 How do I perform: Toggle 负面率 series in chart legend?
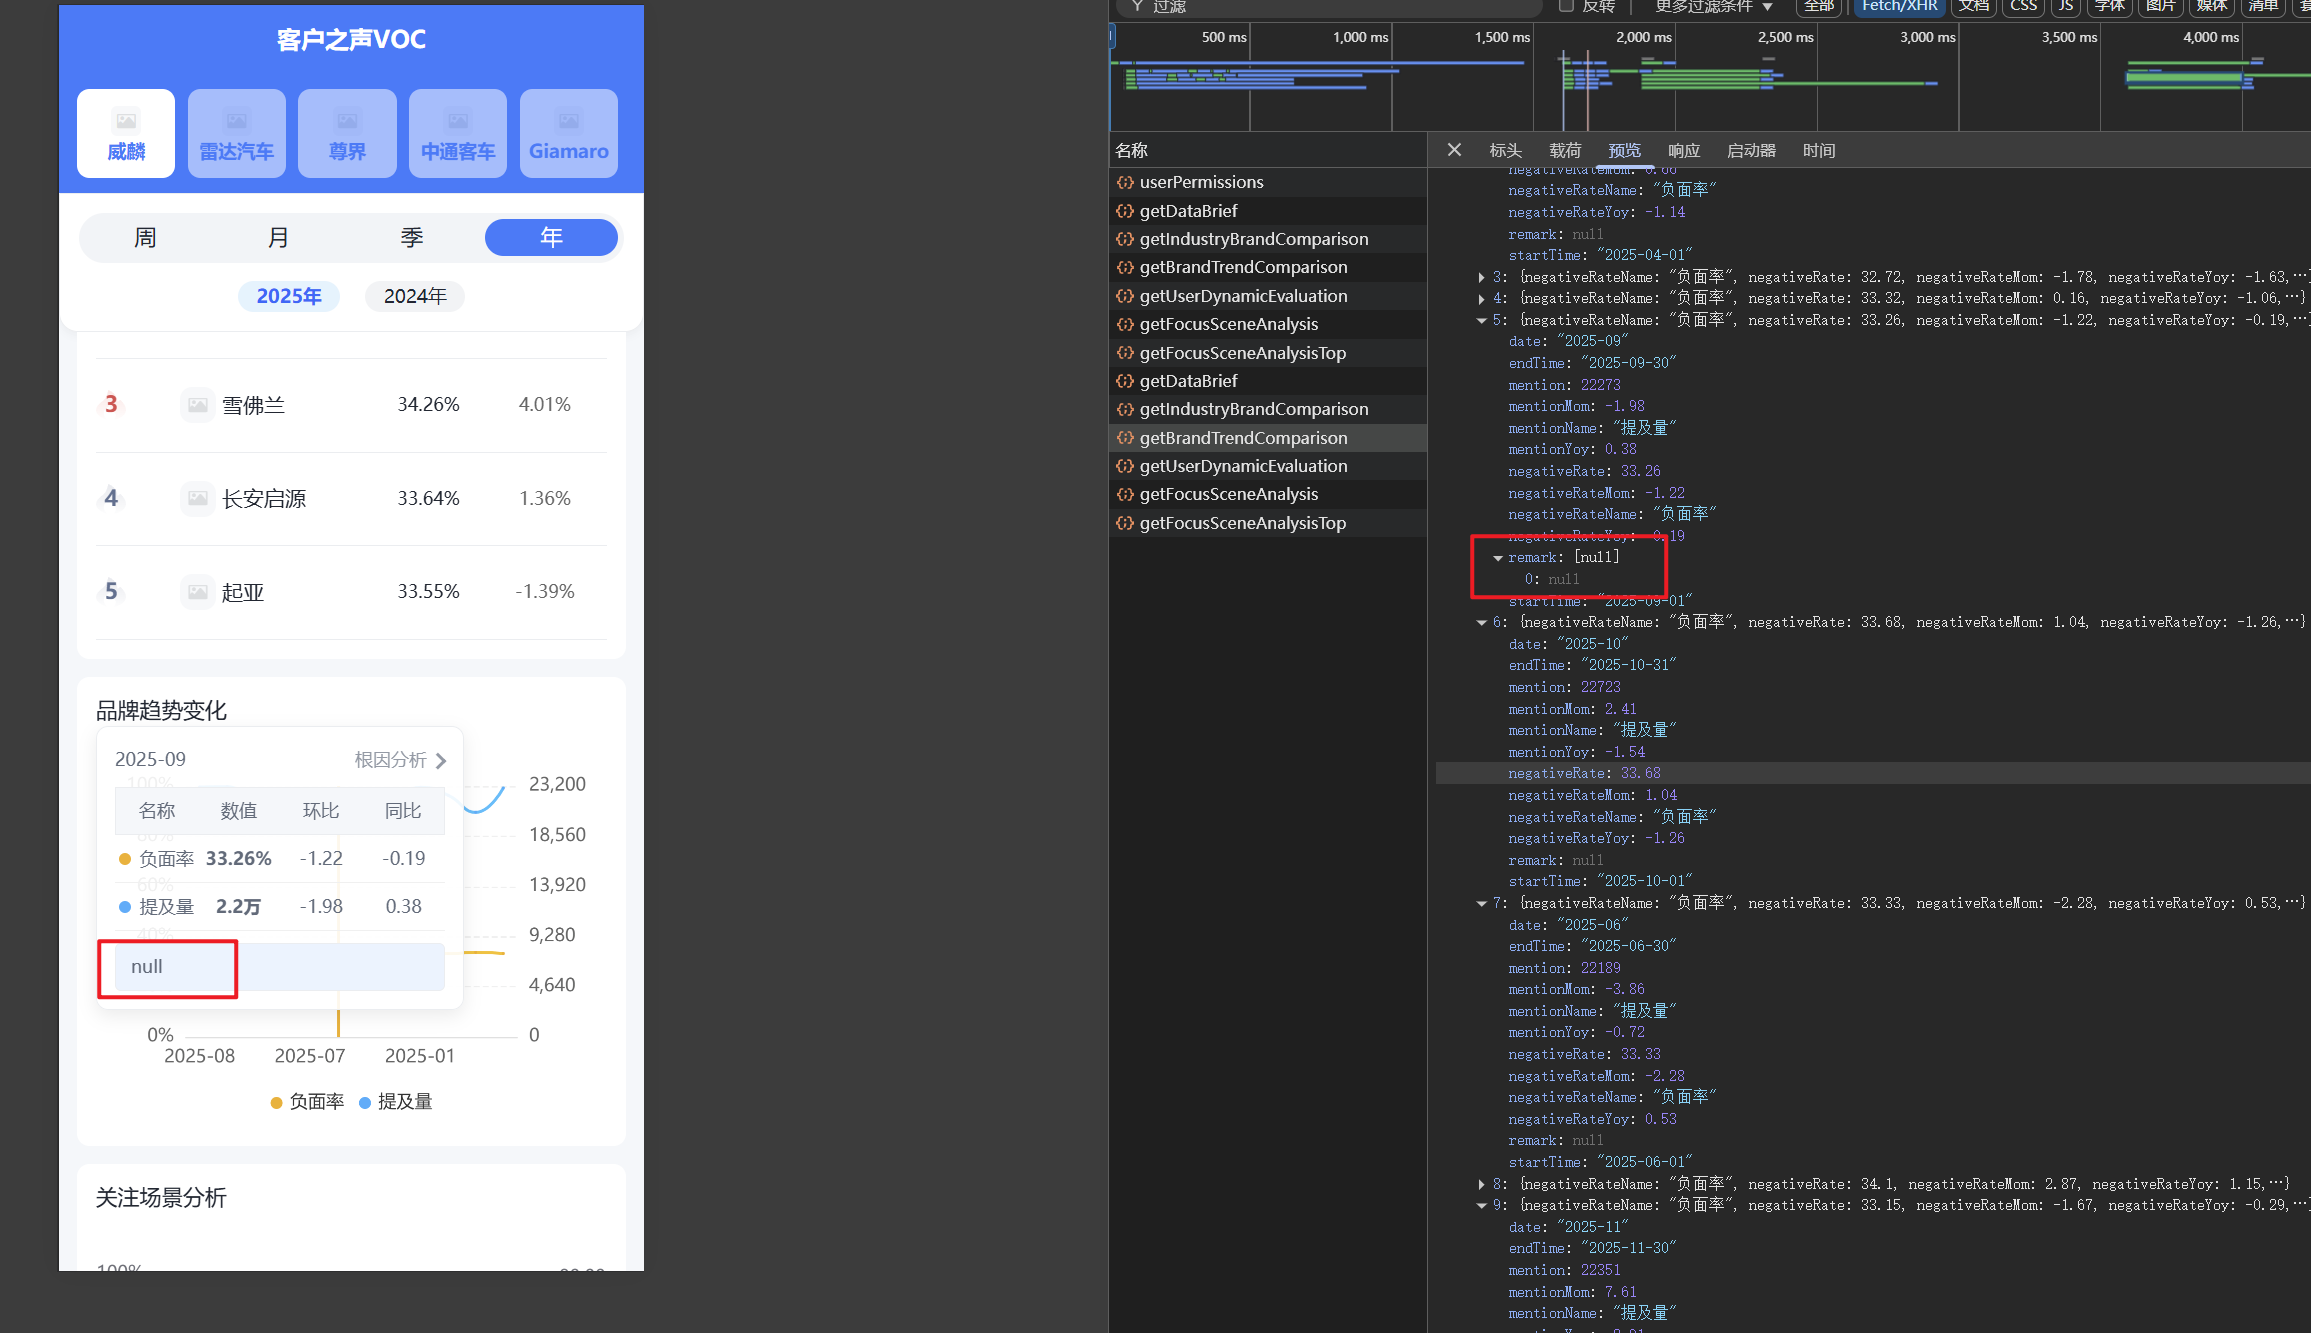click(x=307, y=1102)
